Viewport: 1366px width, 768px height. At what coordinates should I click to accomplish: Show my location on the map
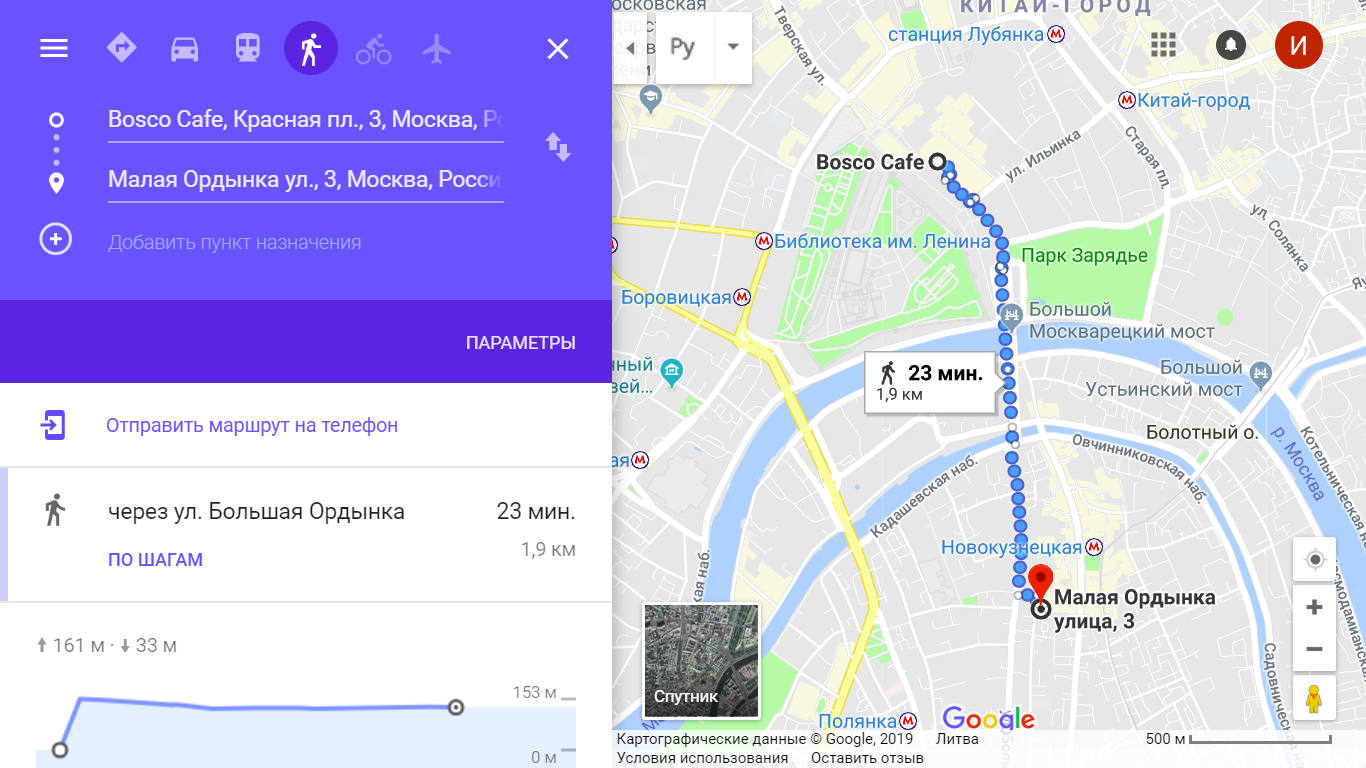(1314, 559)
